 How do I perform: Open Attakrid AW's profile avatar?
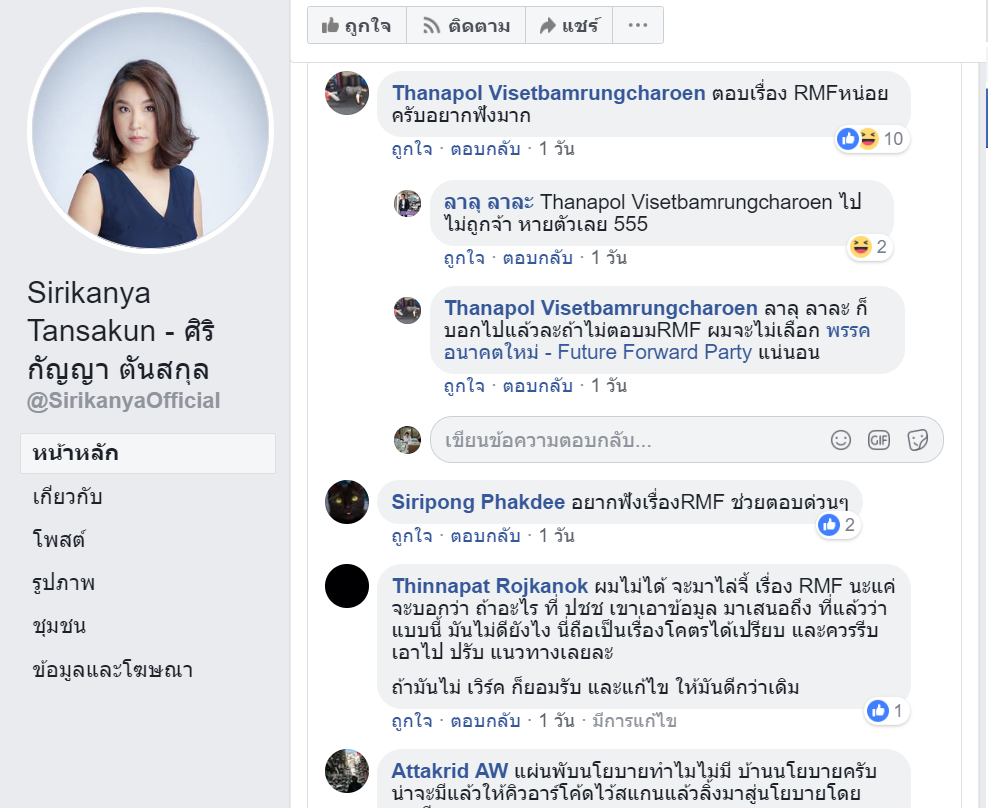[x=347, y=771]
